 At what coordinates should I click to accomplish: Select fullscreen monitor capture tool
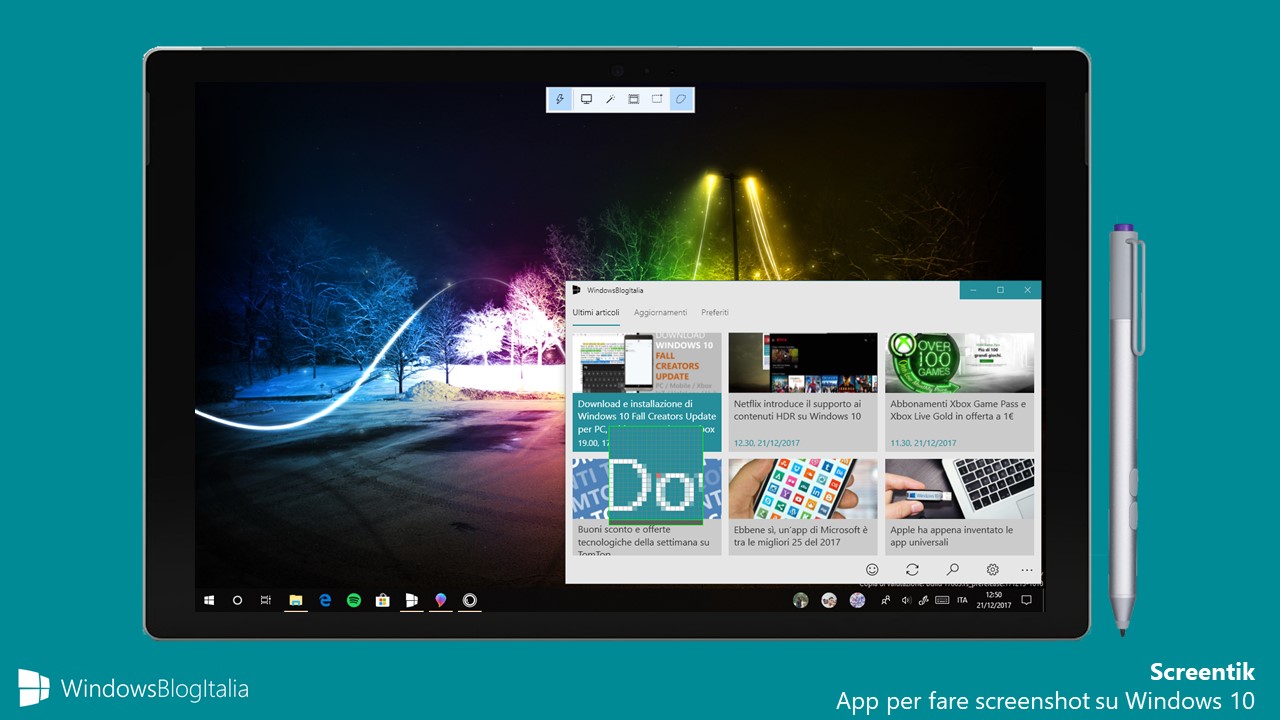pos(586,99)
